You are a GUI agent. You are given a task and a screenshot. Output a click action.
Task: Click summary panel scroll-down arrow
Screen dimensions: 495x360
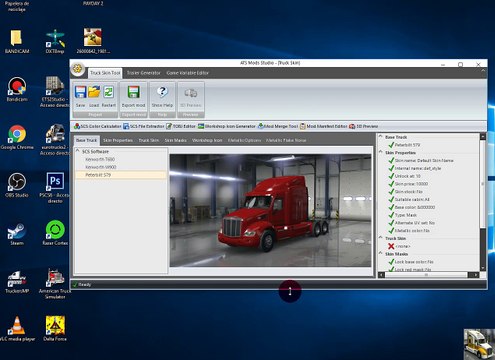pos(483,268)
